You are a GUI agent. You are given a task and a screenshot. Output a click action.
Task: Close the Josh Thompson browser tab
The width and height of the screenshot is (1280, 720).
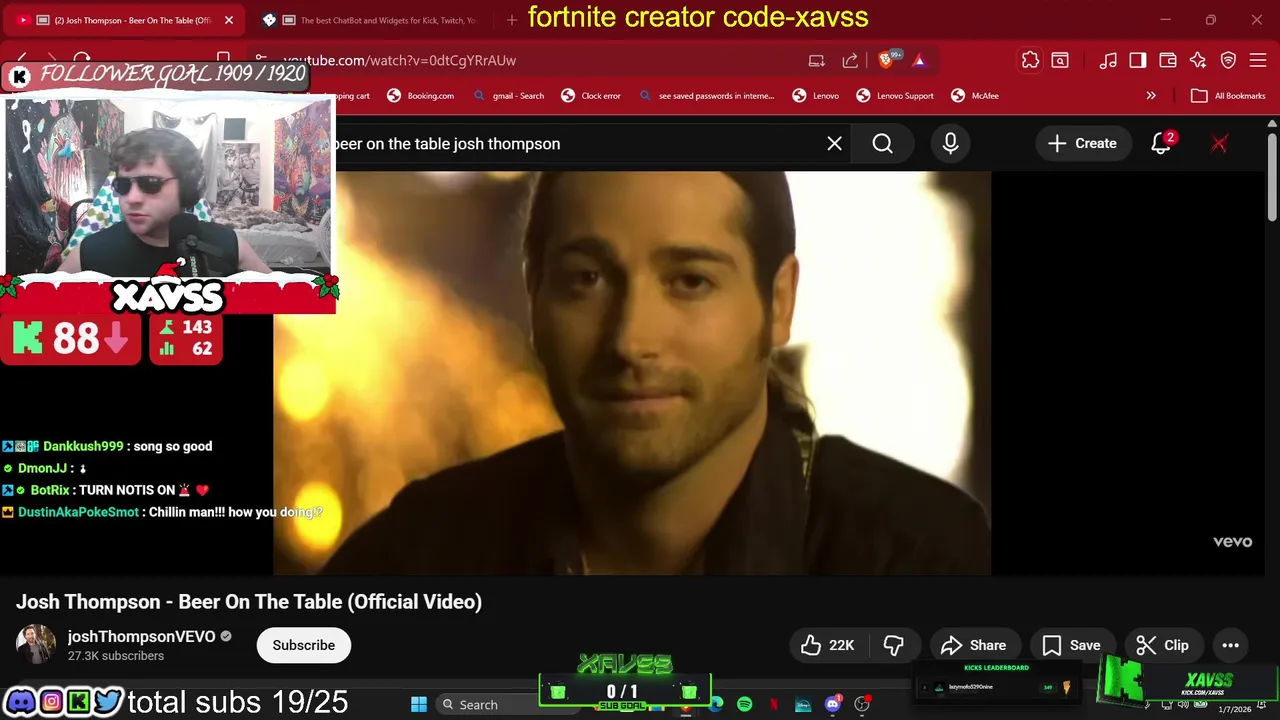(x=228, y=20)
